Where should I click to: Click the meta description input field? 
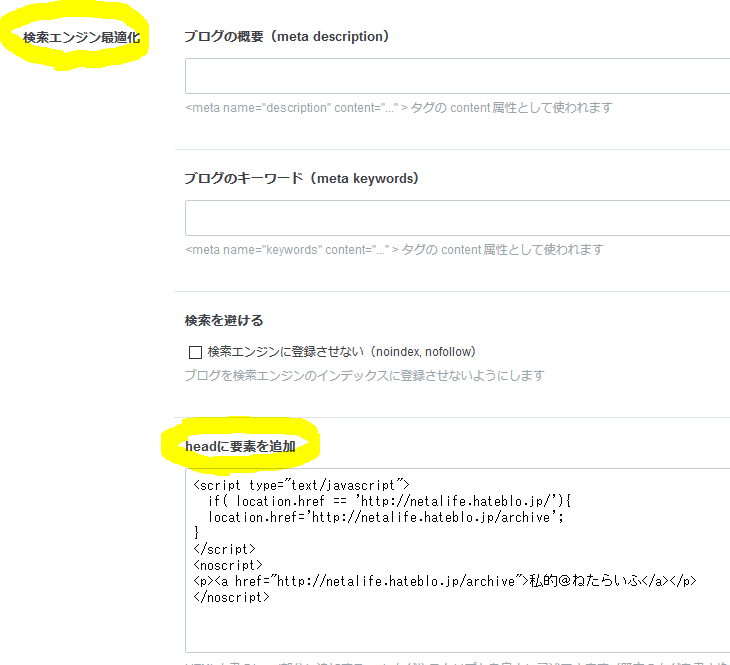457,76
